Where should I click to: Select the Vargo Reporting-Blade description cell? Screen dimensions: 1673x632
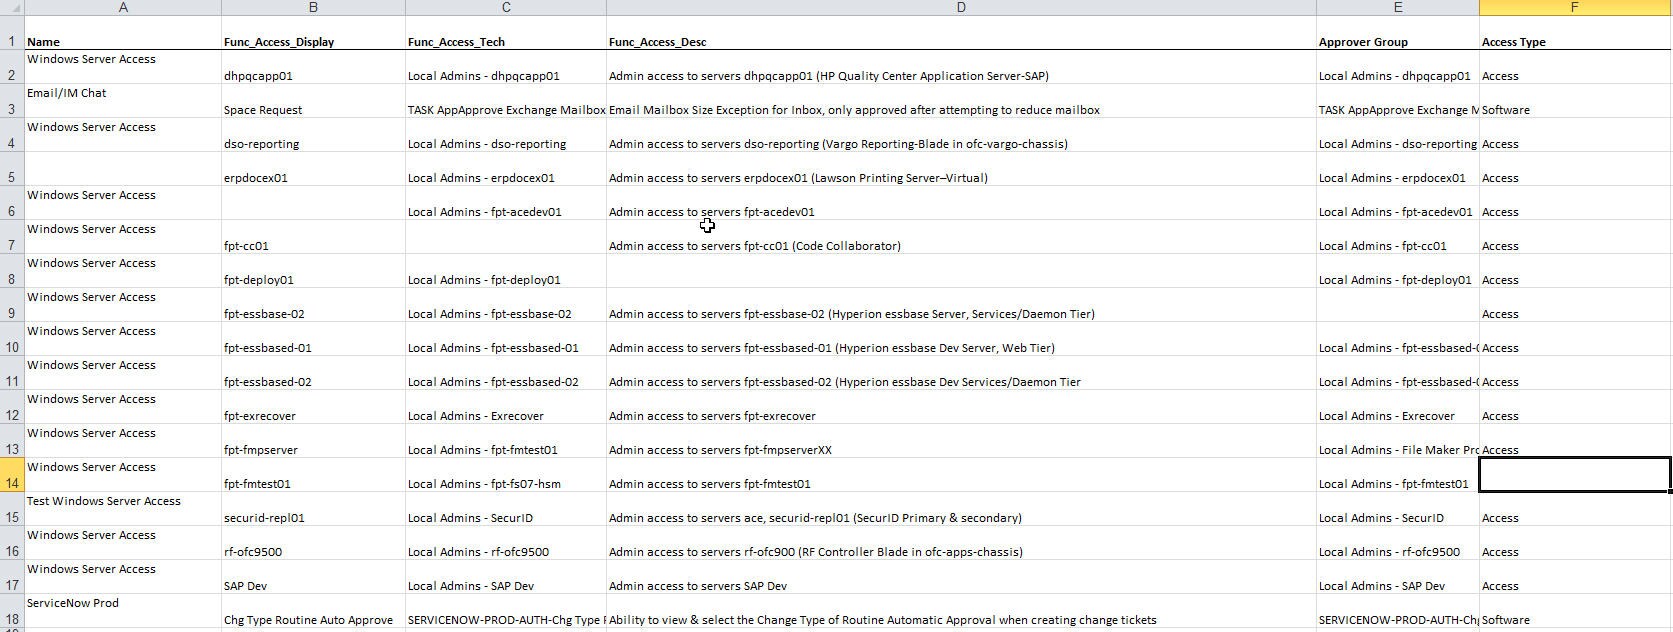pyautogui.click(x=961, y=135)
